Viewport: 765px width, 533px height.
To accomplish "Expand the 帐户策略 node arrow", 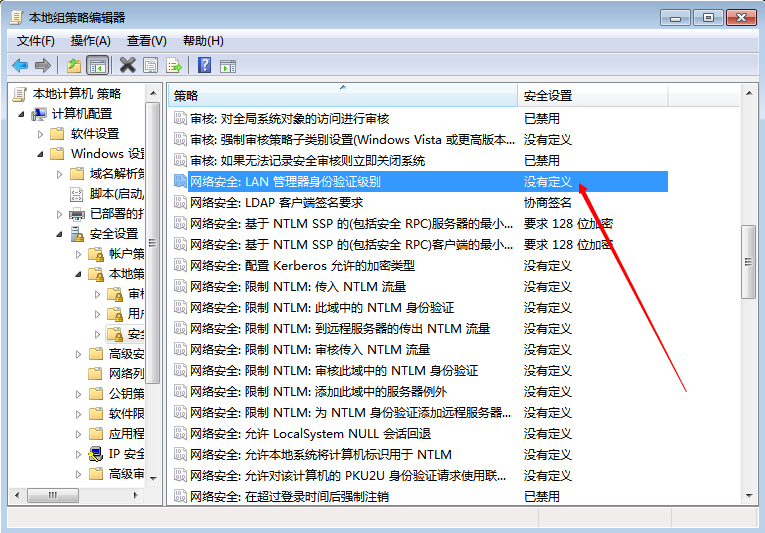I will 79,254.
